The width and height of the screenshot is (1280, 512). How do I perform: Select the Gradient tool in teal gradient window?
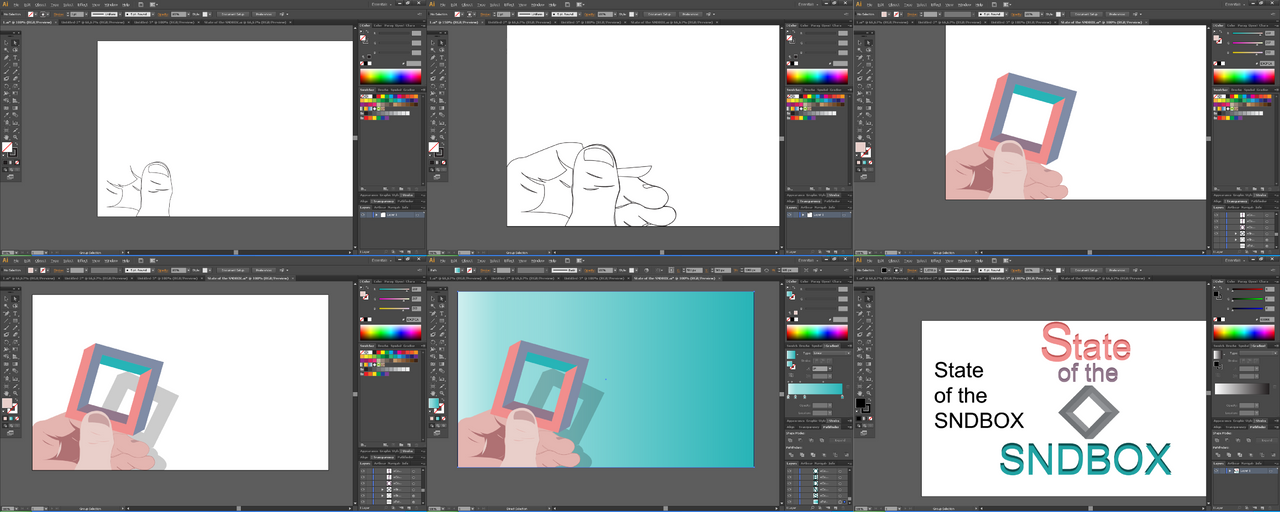(x=442, y=363)
